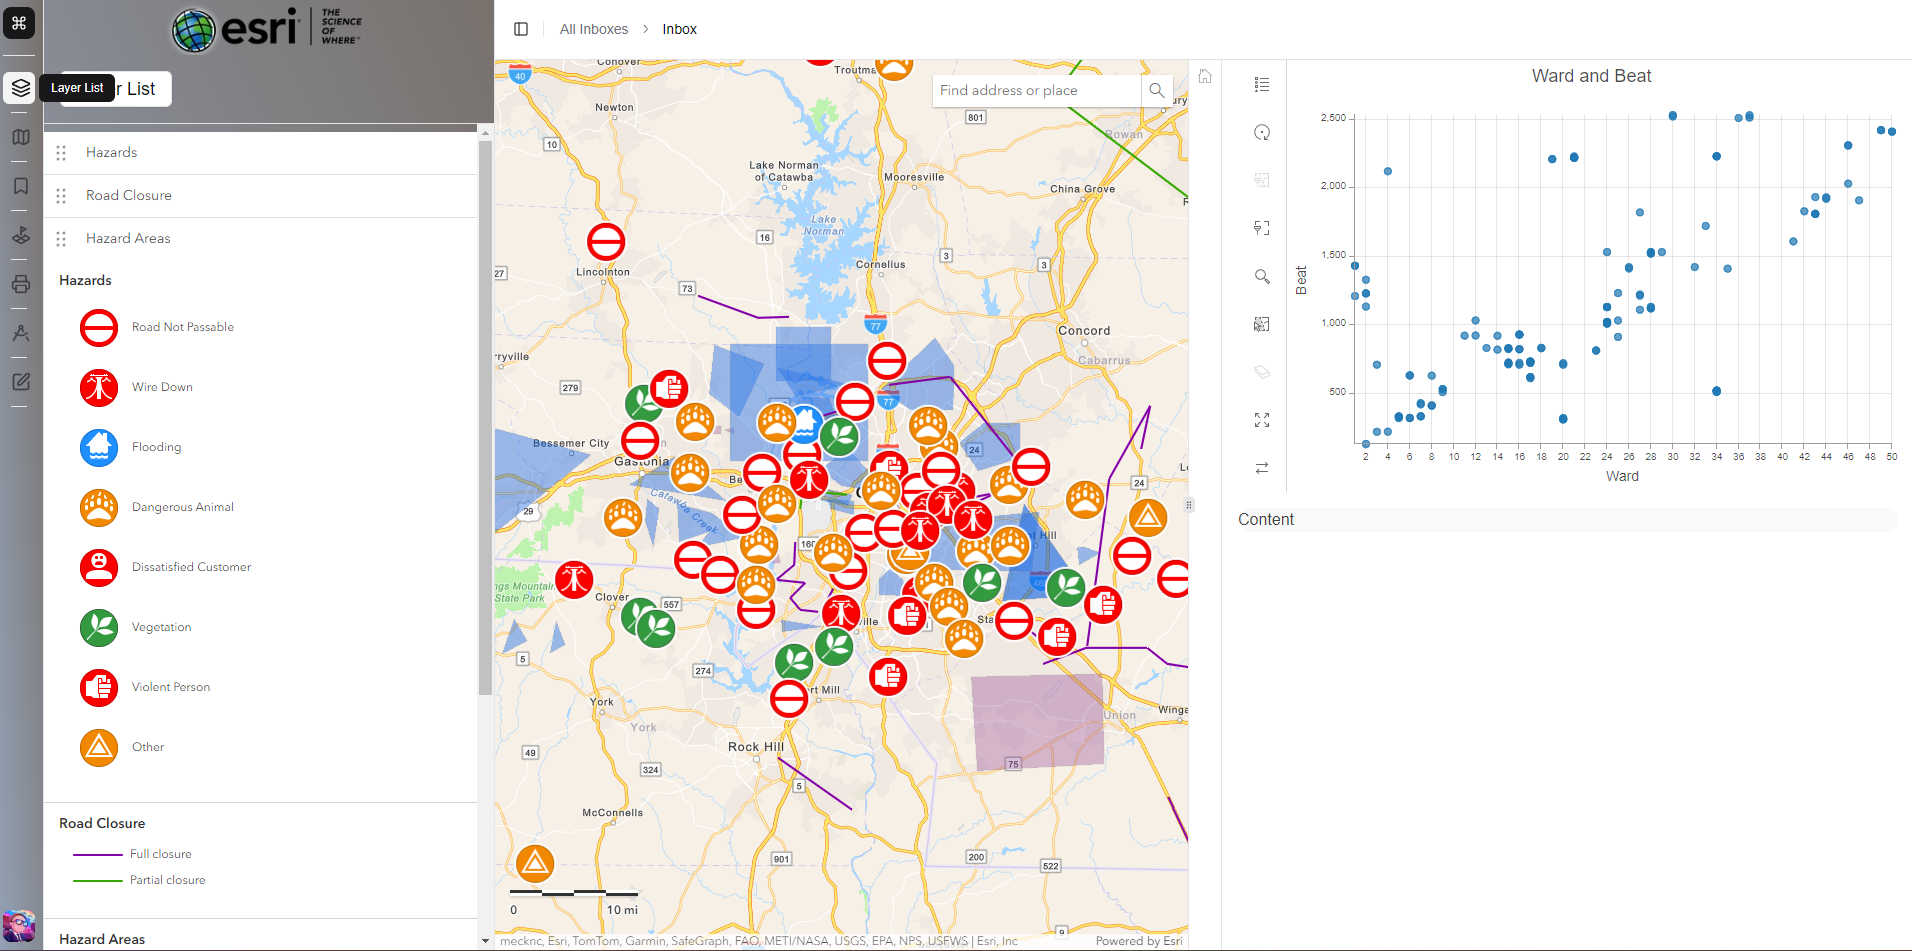Click the map search magnifier button
Screen dimensions: 1912x951
[1156, 90]
